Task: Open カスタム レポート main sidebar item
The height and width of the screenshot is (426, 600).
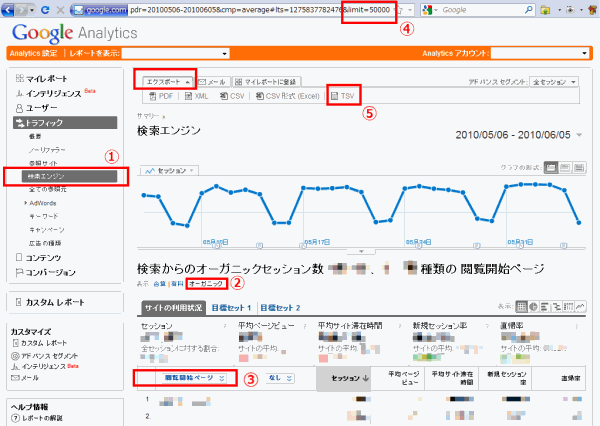Action: coord(50,302)
